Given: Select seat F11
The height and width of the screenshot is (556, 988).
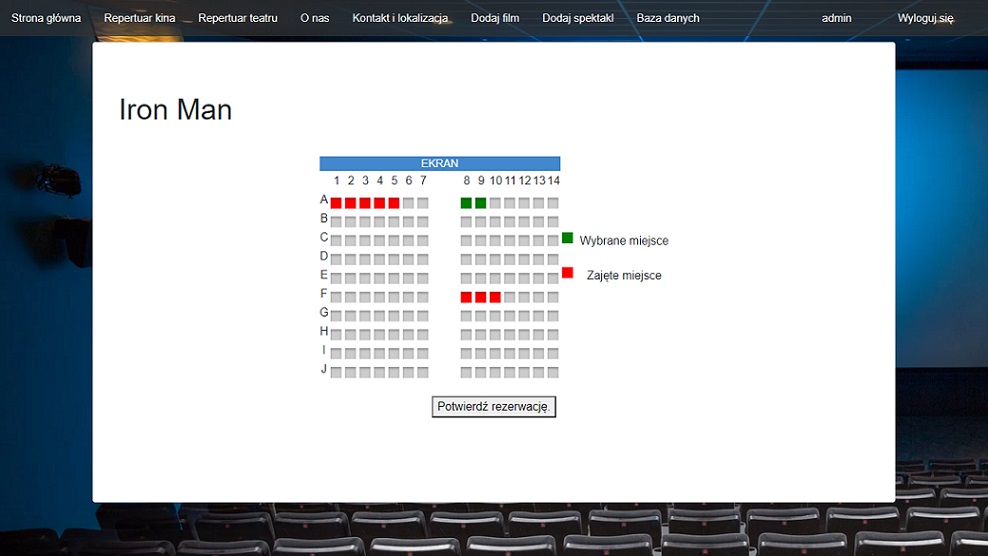Looking at the screenshot, I should 510,297.
